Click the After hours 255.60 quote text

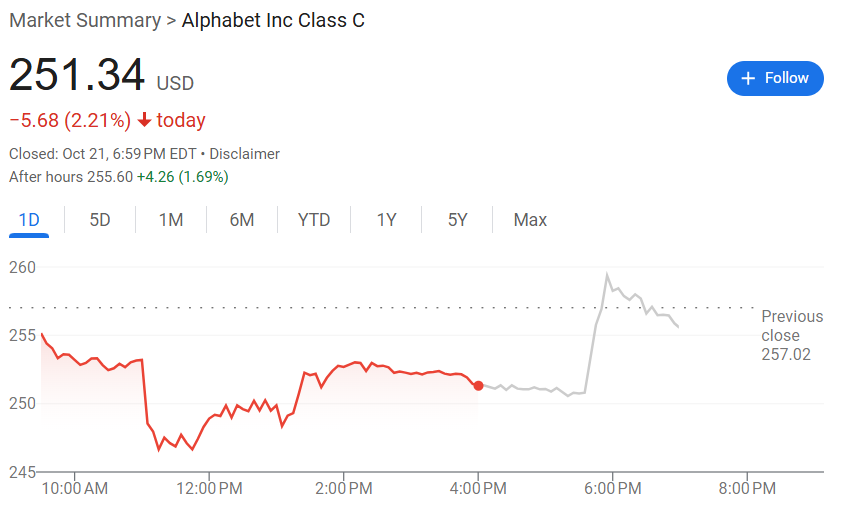(x=118, y=177)
